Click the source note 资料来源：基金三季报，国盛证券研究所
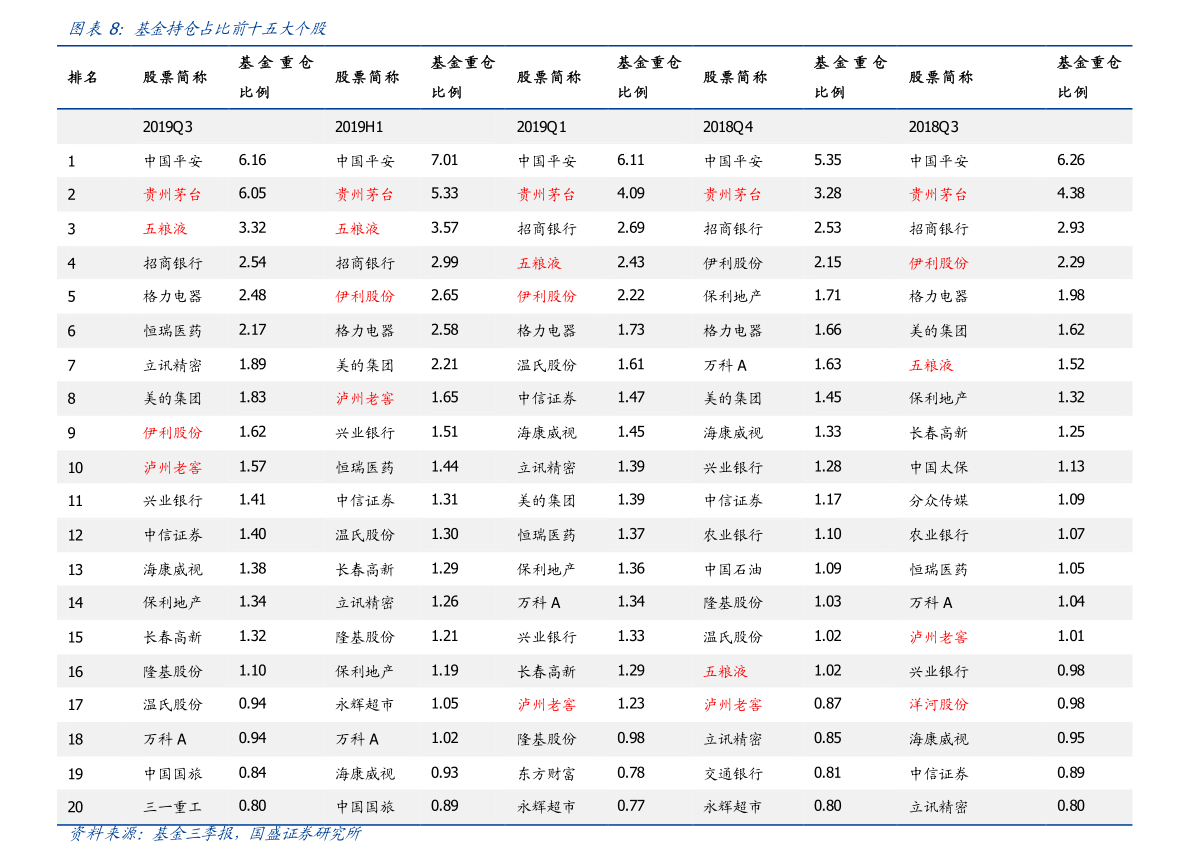1191x863 pixels. coord(215,833)
